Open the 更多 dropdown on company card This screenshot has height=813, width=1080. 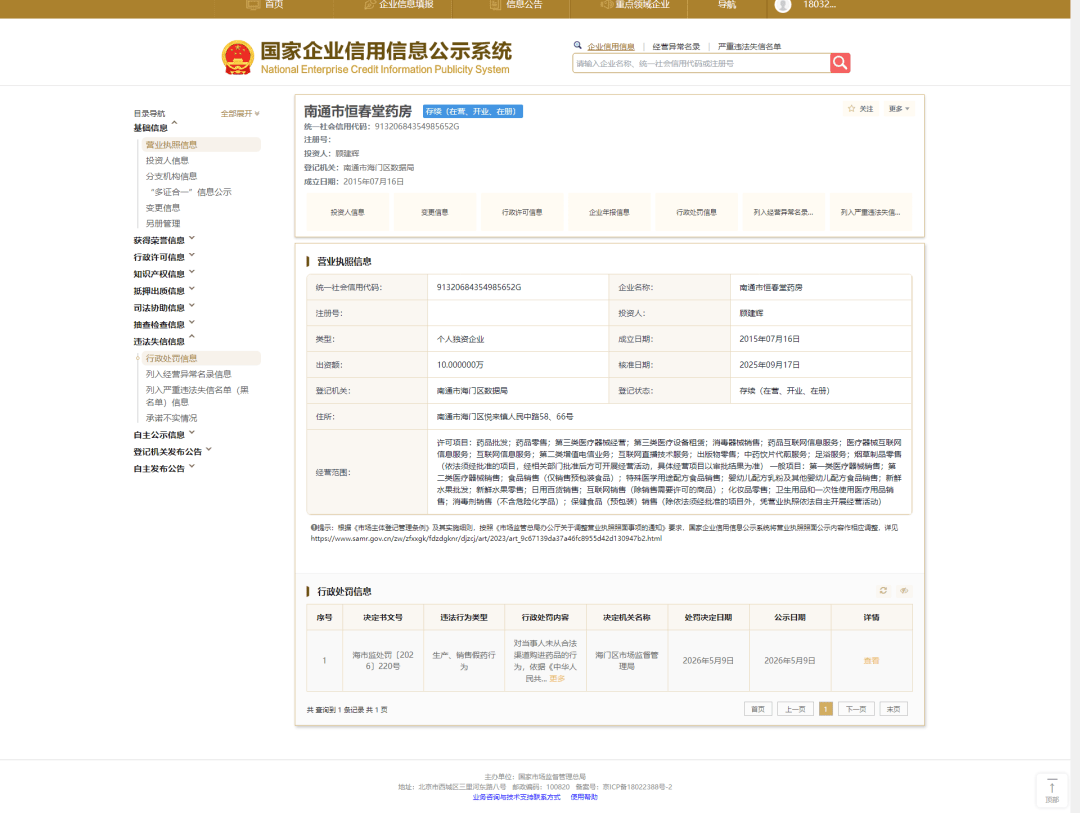tap(899, 109)
